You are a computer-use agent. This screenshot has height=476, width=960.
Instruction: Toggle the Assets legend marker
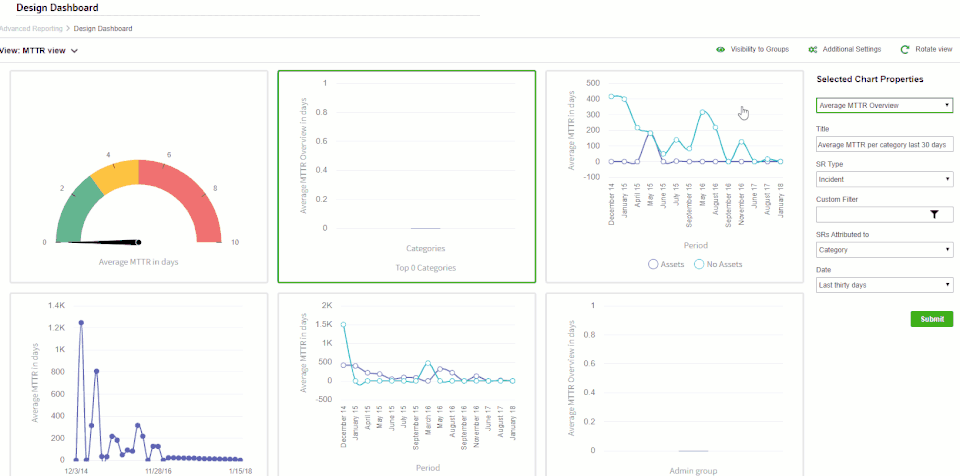click(653, 265)
